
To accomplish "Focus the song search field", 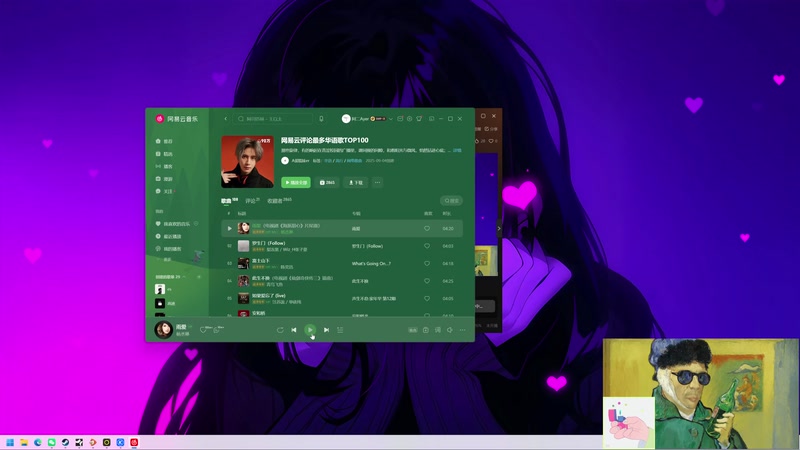I will [x=273, y=119].
